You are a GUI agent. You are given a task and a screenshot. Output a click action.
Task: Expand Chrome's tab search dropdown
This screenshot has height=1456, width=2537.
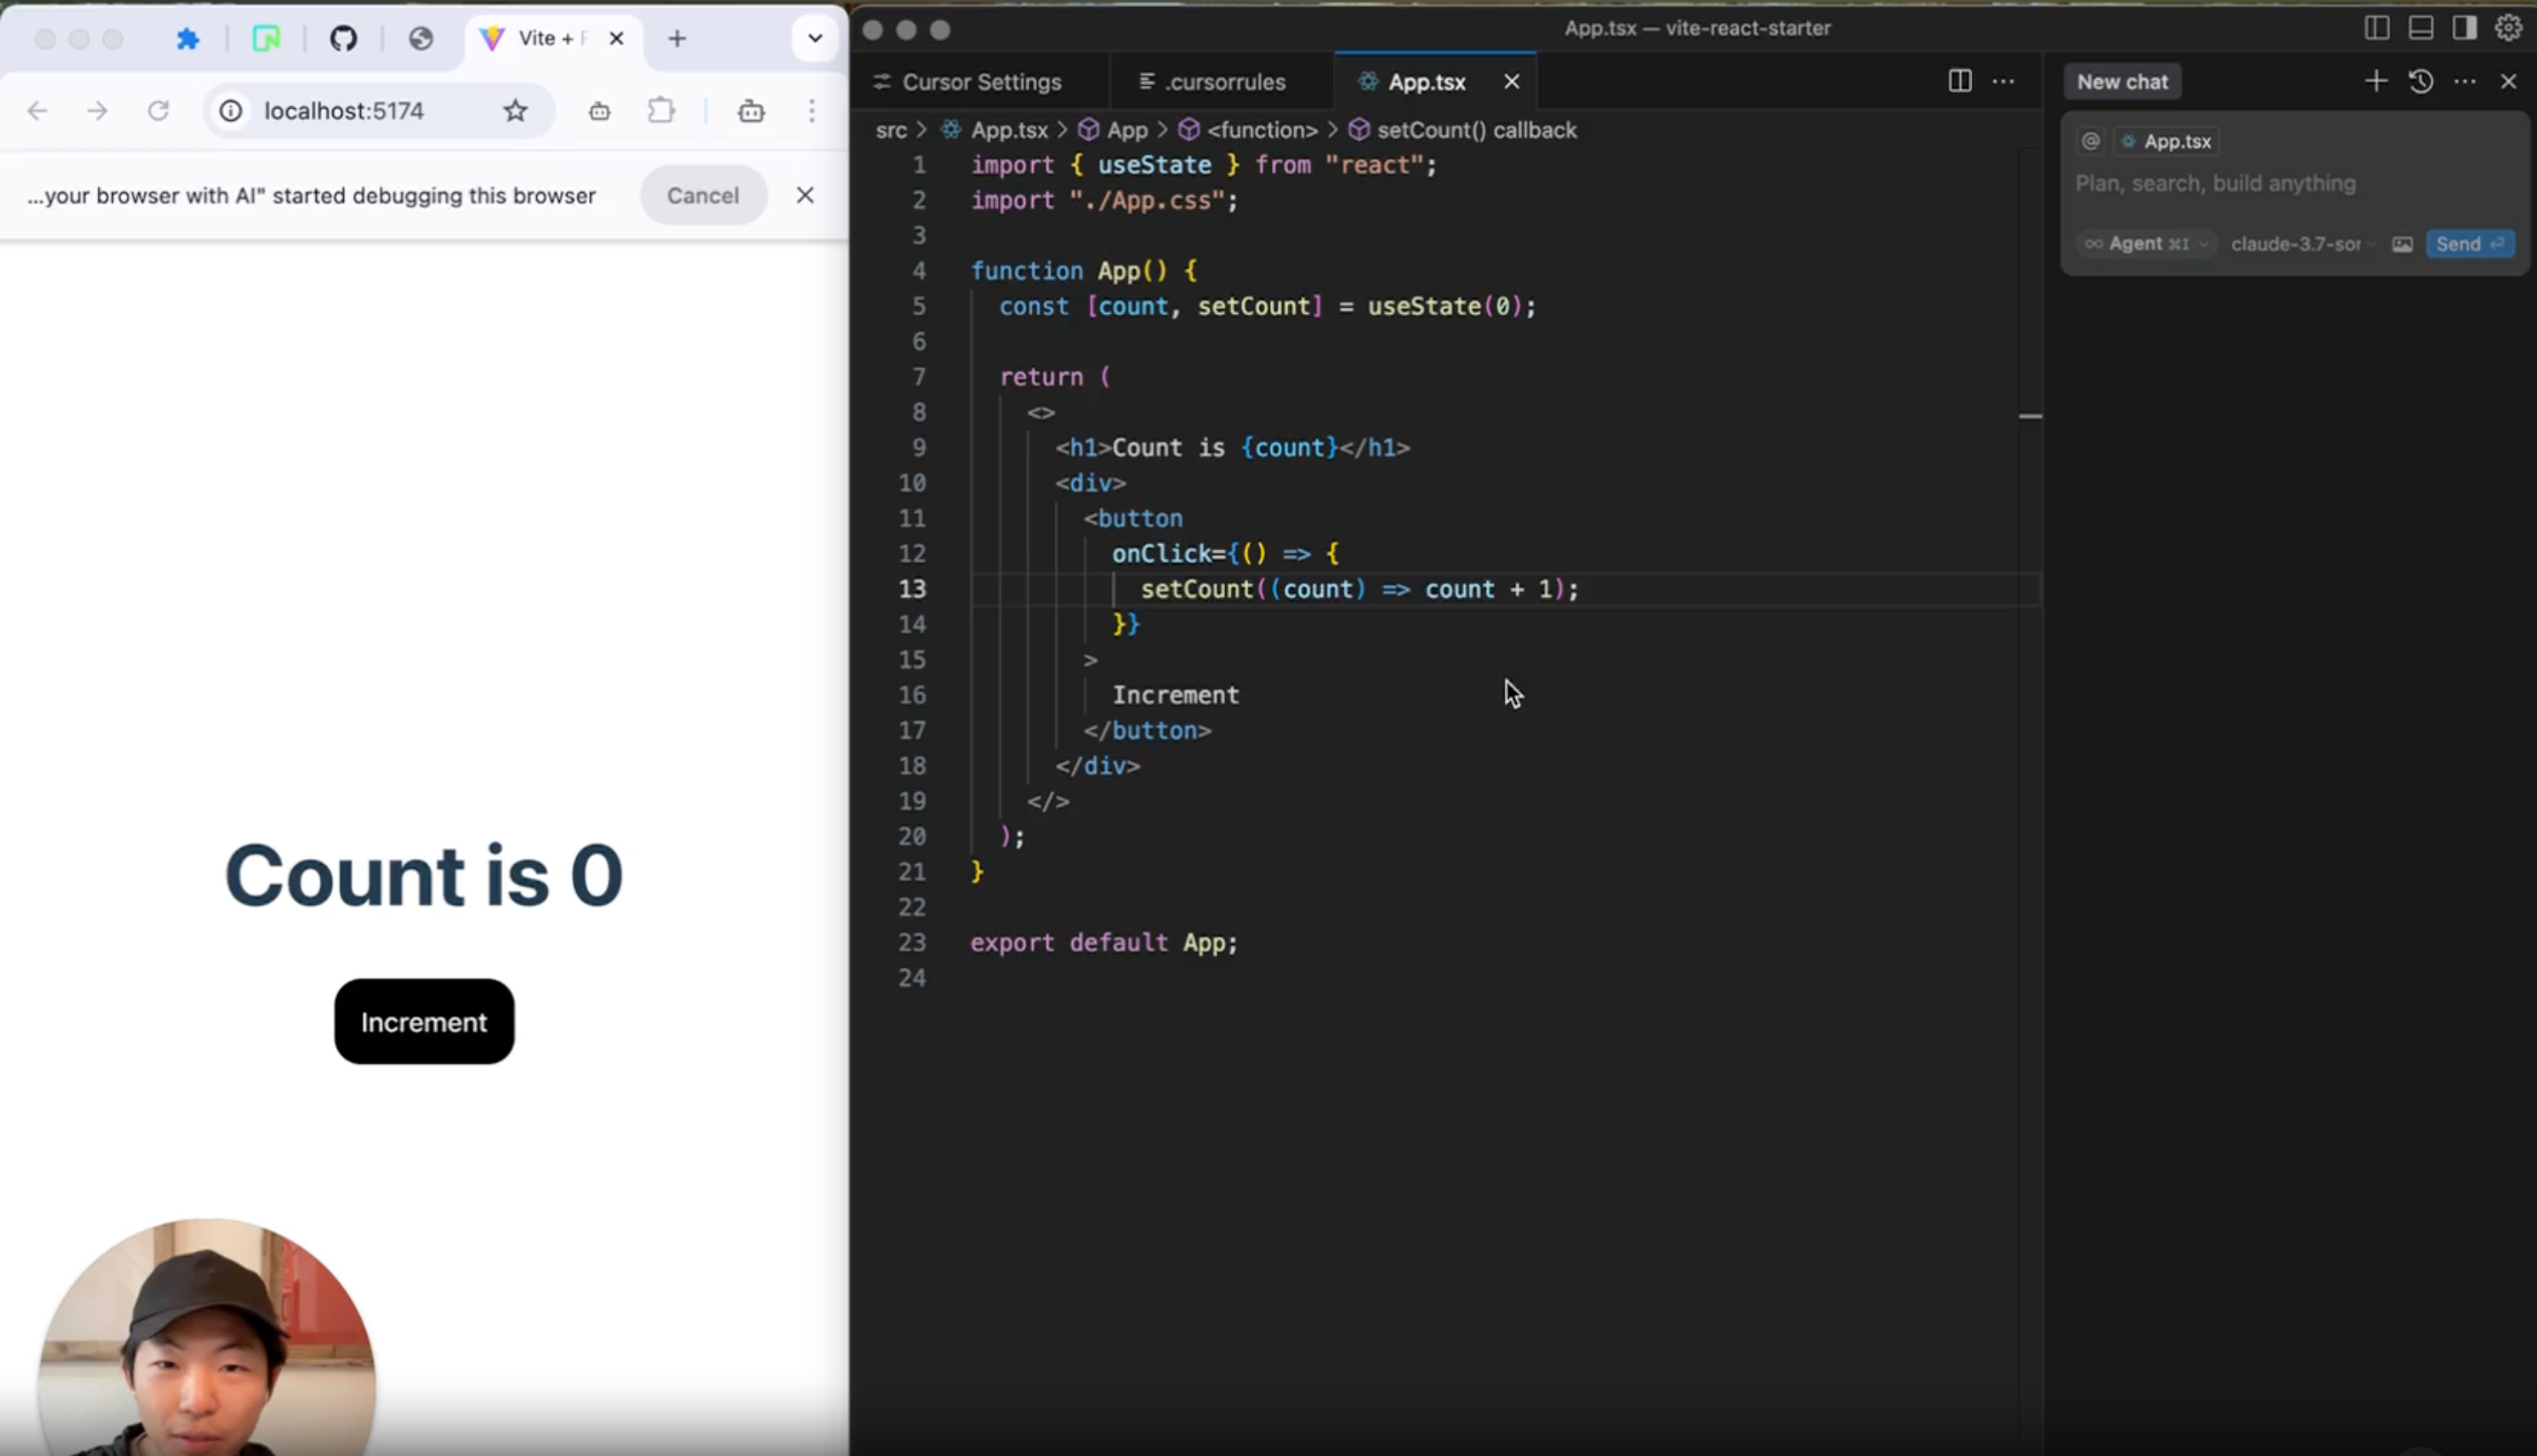[815, 39]
